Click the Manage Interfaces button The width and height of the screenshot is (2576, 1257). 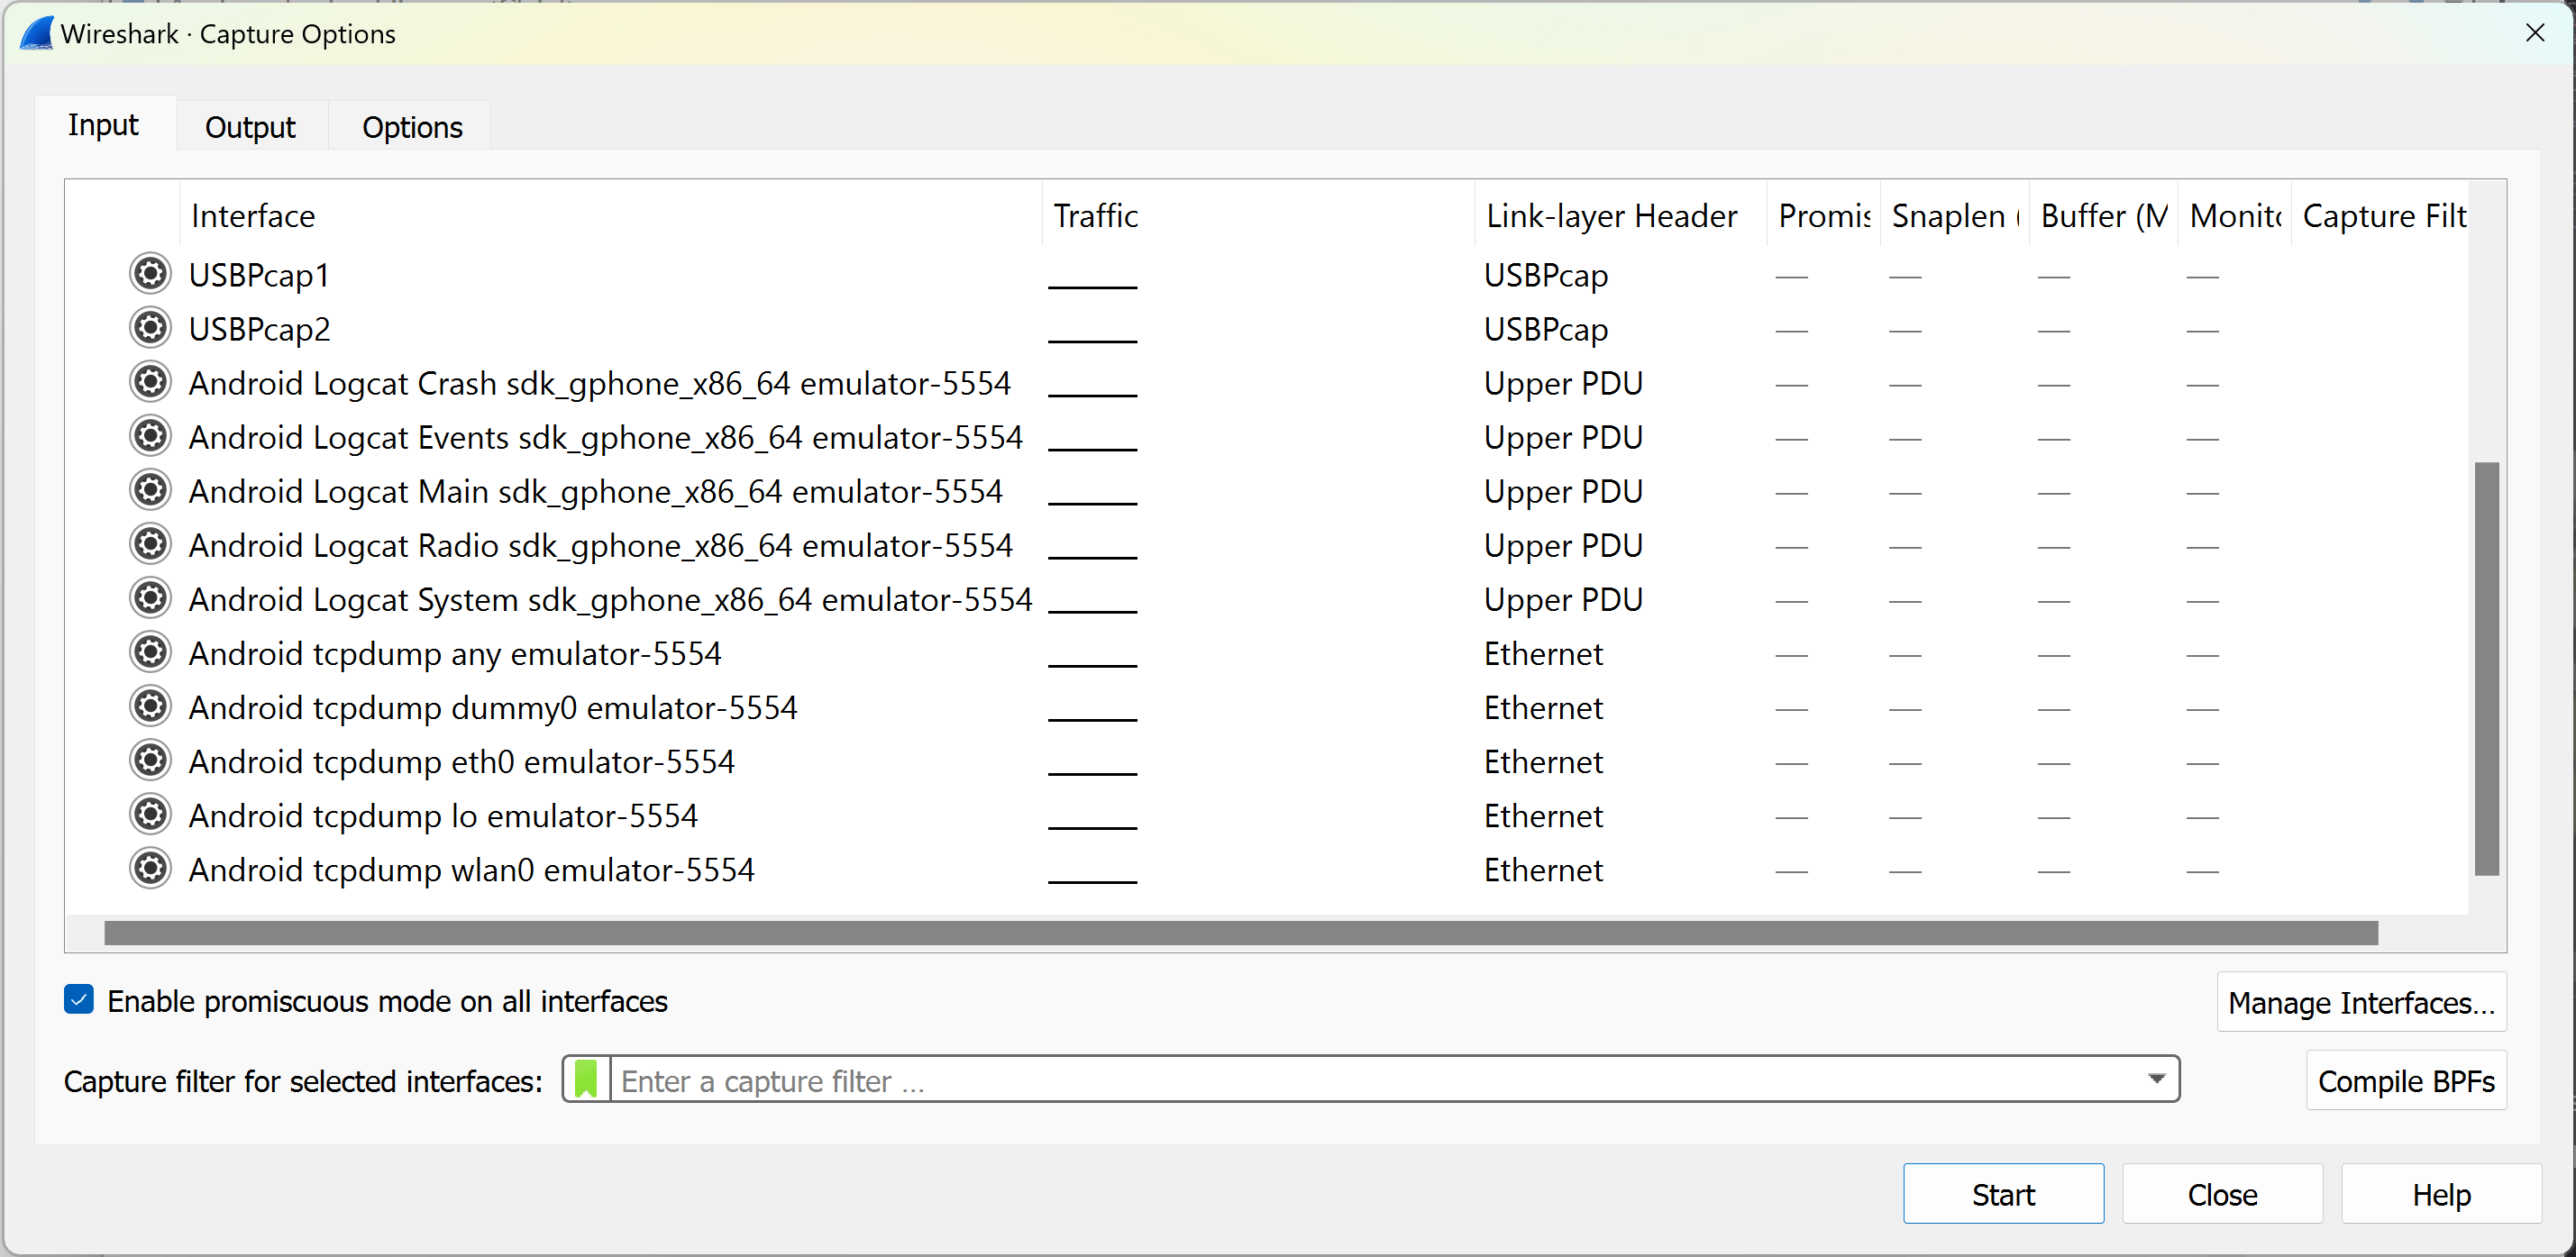2362,1001
